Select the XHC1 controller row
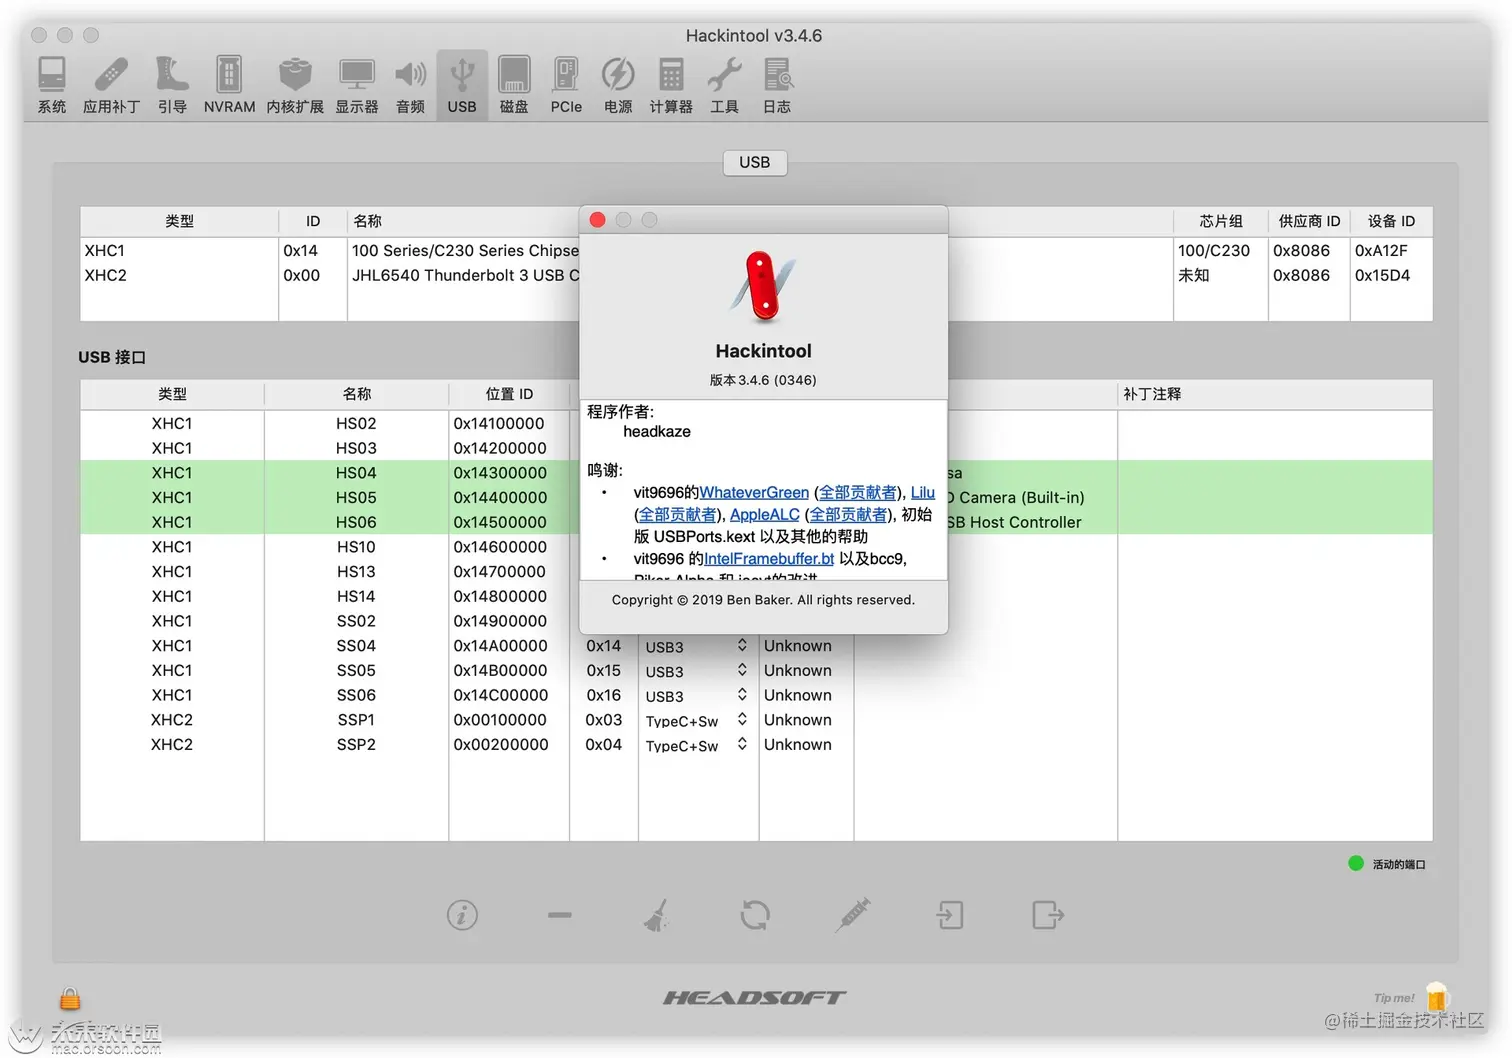Screen dimensions: 1512x1058 point(756,251)
